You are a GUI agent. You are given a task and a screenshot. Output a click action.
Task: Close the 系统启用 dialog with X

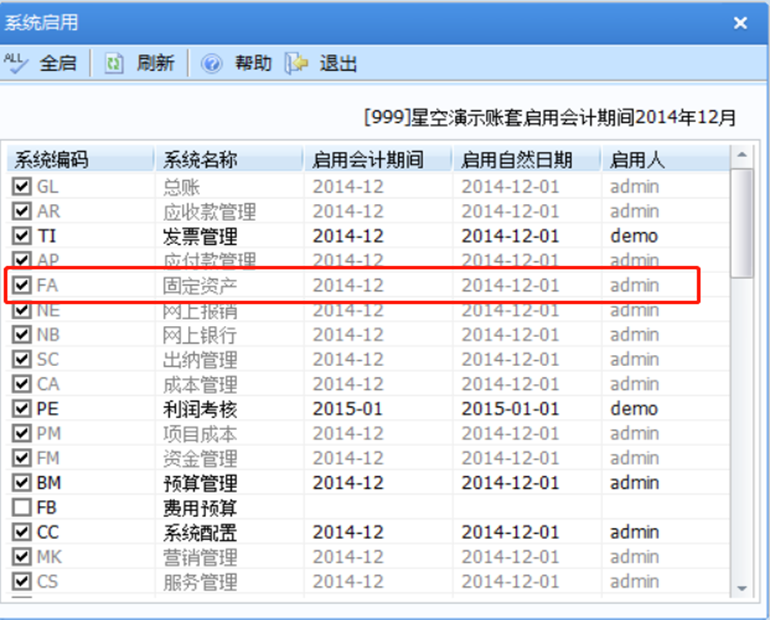point(740,23)
